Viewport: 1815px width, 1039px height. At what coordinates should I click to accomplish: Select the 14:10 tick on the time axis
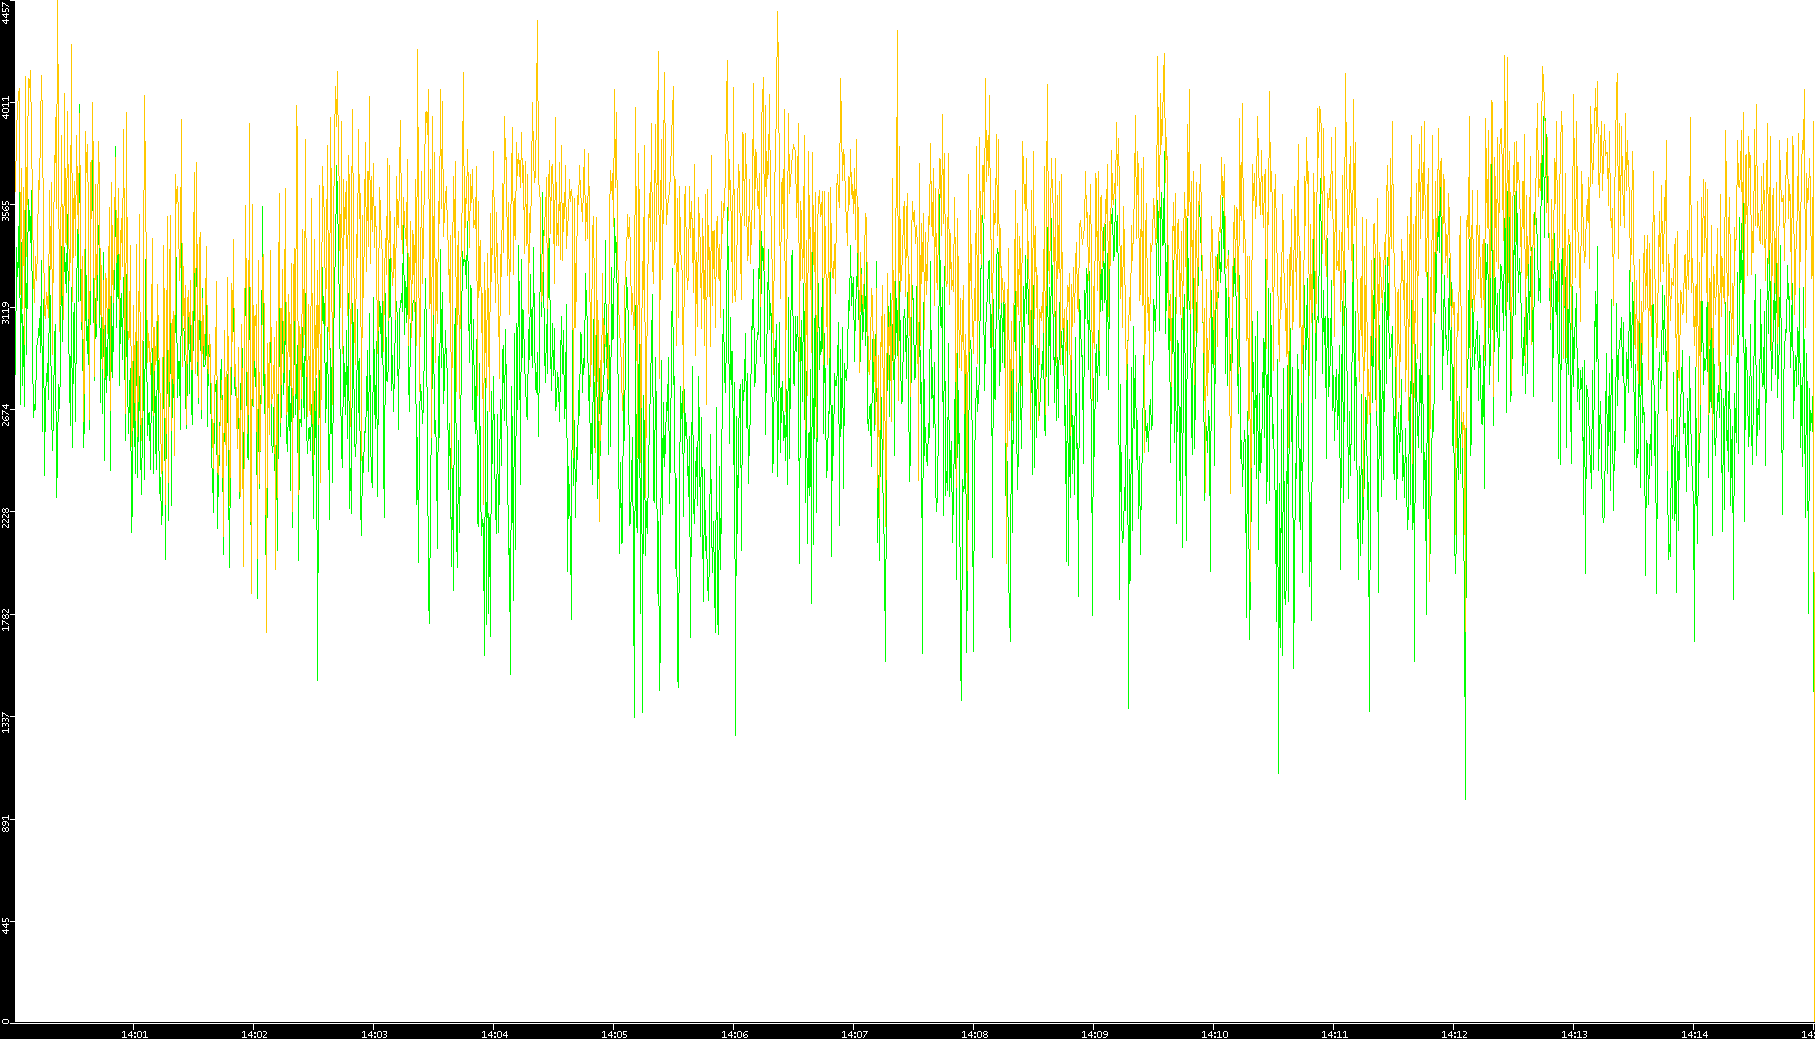click(1214, 1034)
